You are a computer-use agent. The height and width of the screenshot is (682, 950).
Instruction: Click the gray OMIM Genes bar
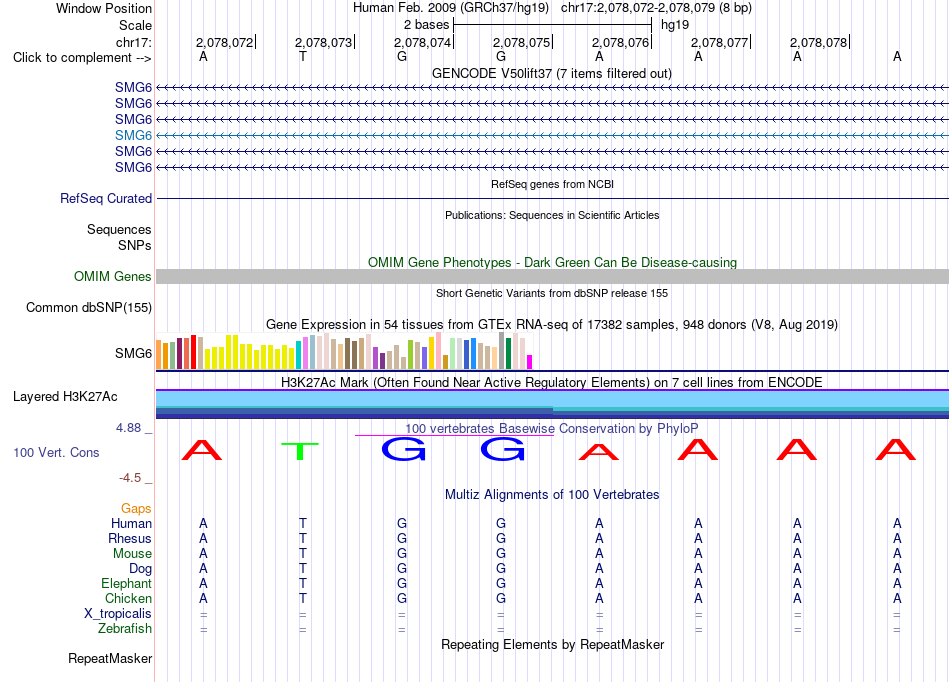click(552, 277)
